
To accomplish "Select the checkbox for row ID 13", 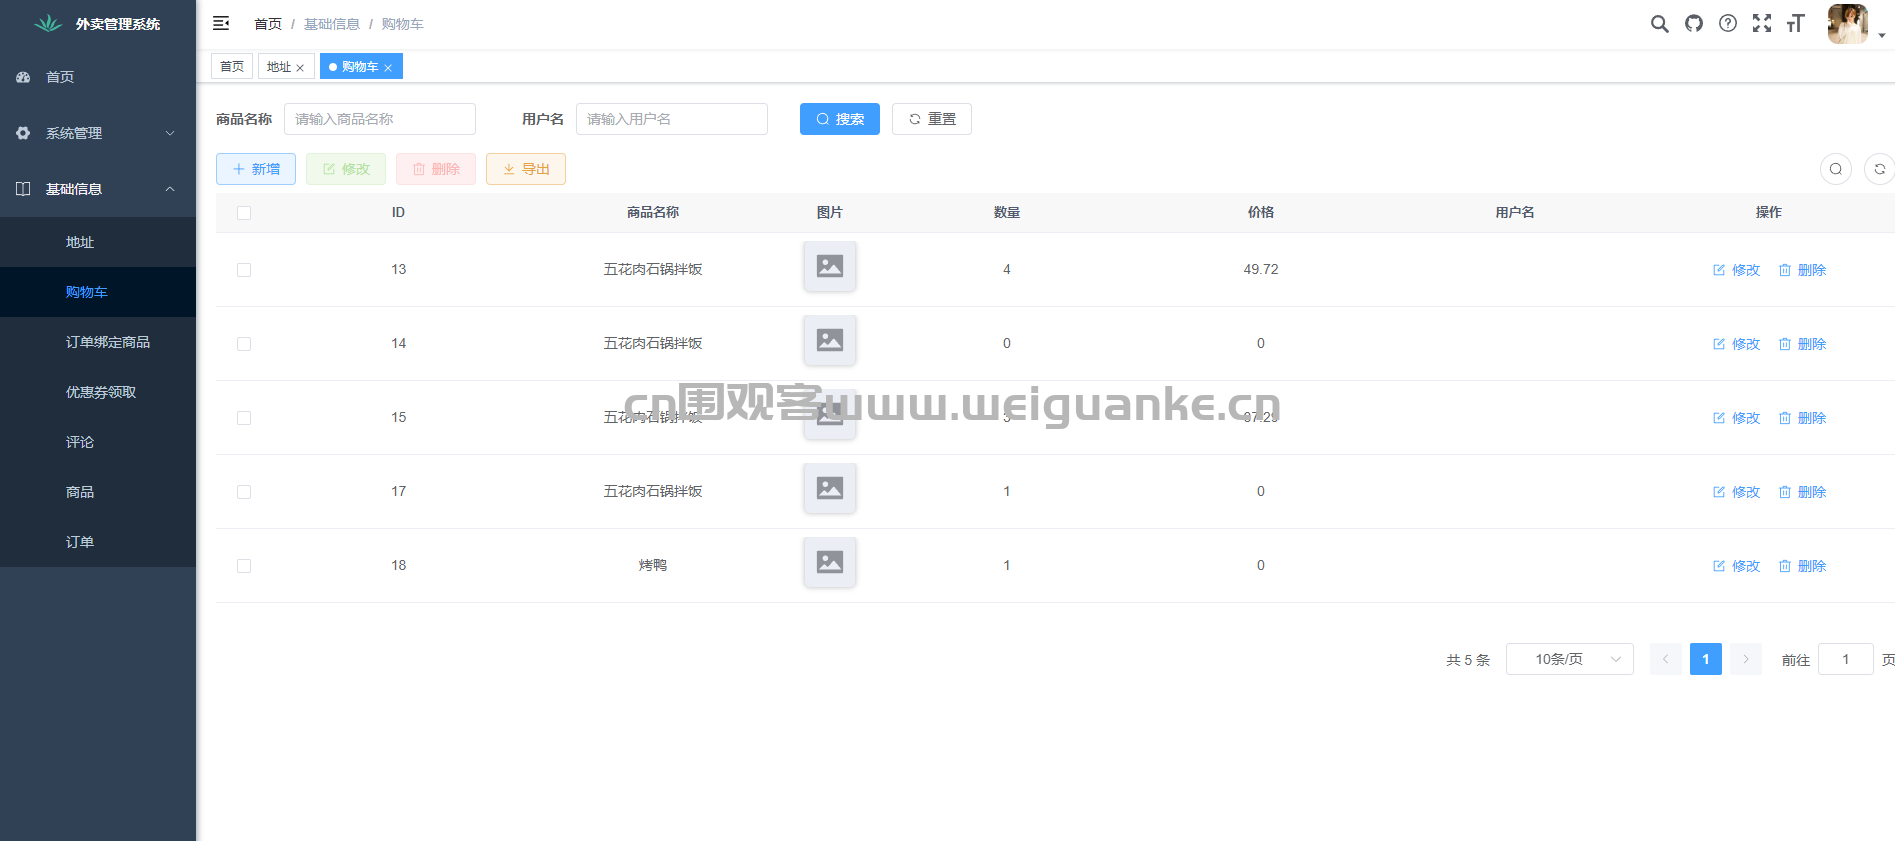I will coord(244,270).
